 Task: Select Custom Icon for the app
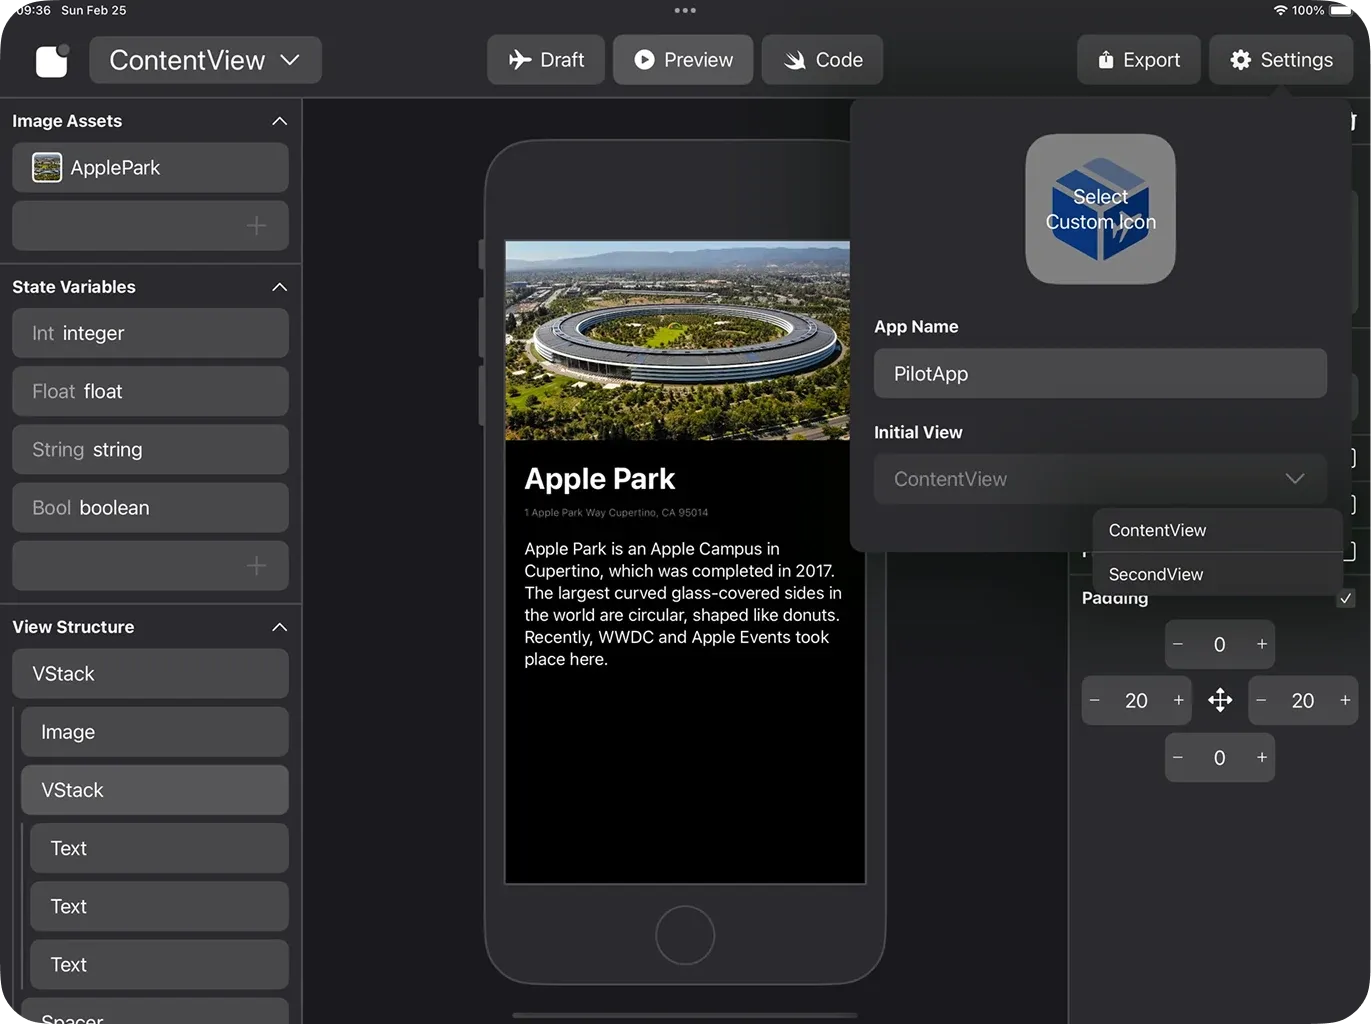[x=1100, y=209]
